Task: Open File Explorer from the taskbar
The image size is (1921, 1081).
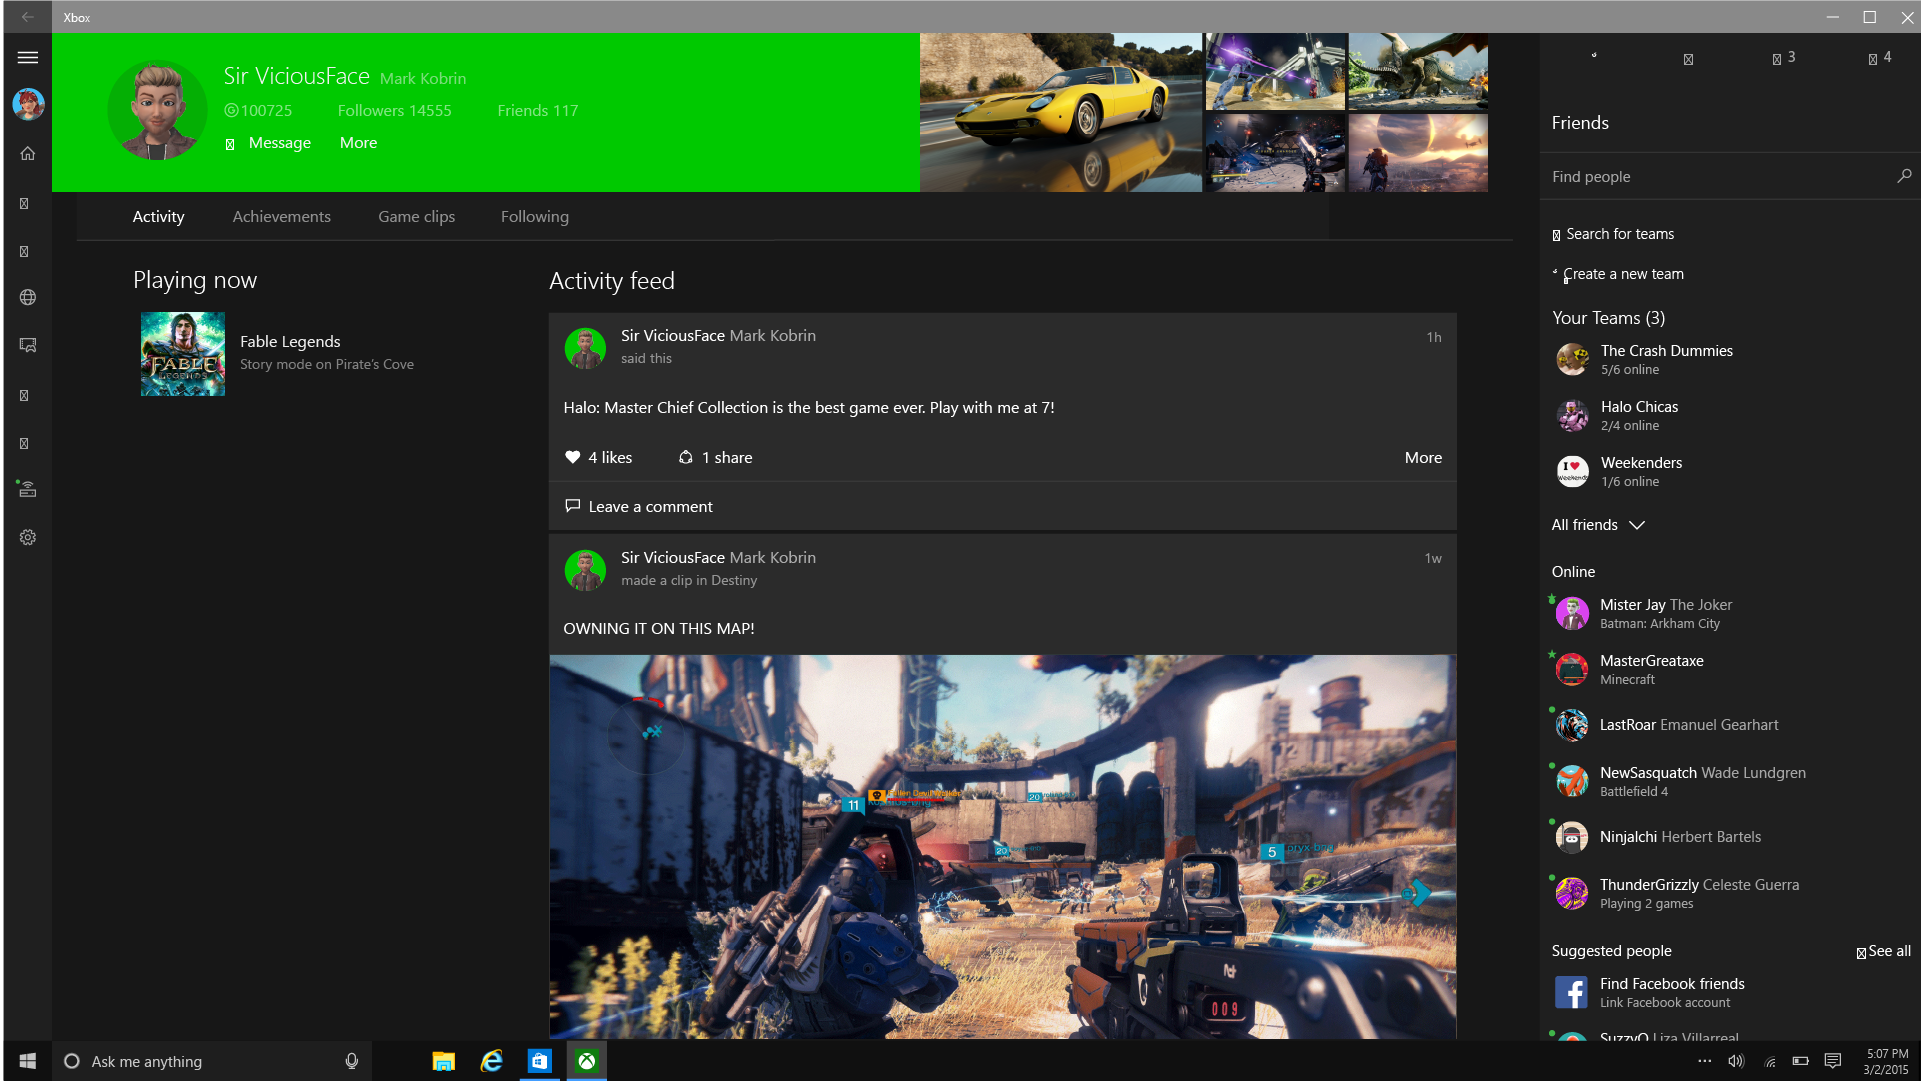Action: pos(443,1061)
